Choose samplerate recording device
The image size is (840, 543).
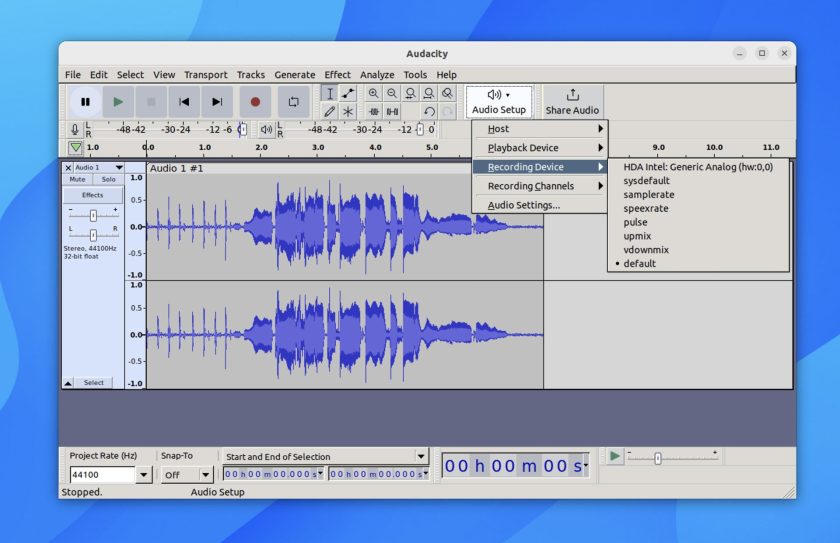coord(698,194)
